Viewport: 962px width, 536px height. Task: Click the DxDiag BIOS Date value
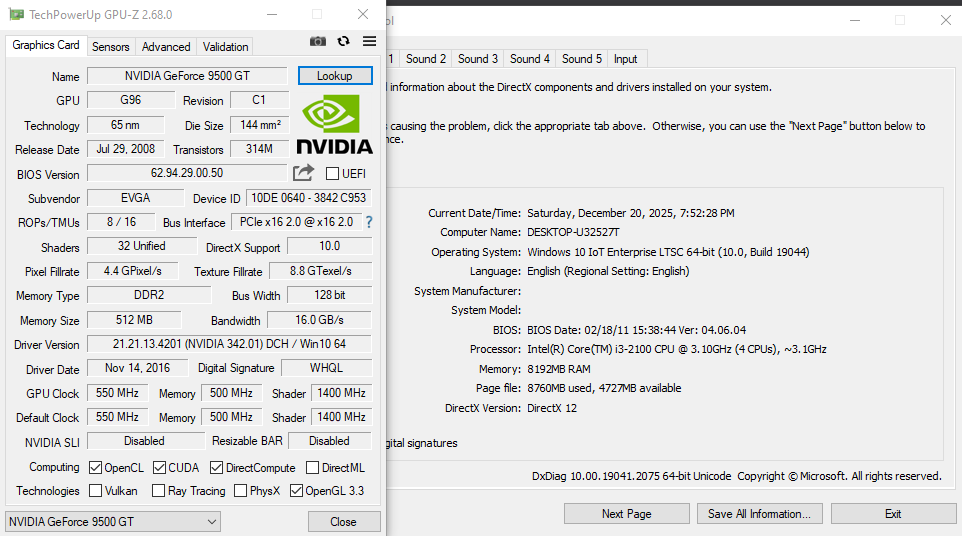(x=636, y=330)
